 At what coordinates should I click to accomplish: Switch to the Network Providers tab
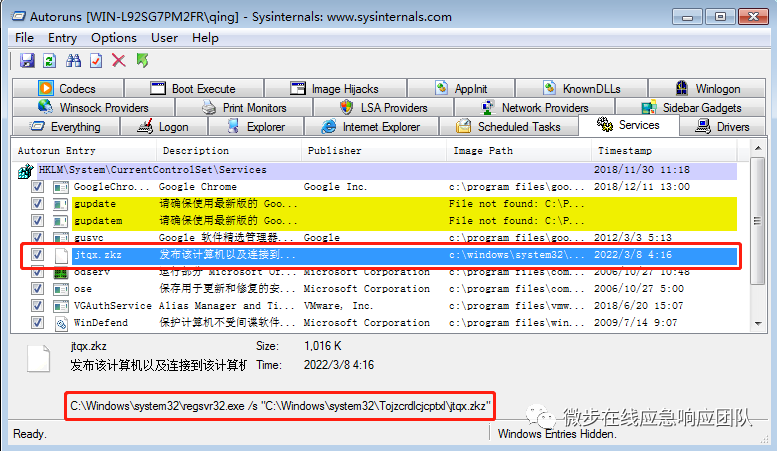pos(535,107)
